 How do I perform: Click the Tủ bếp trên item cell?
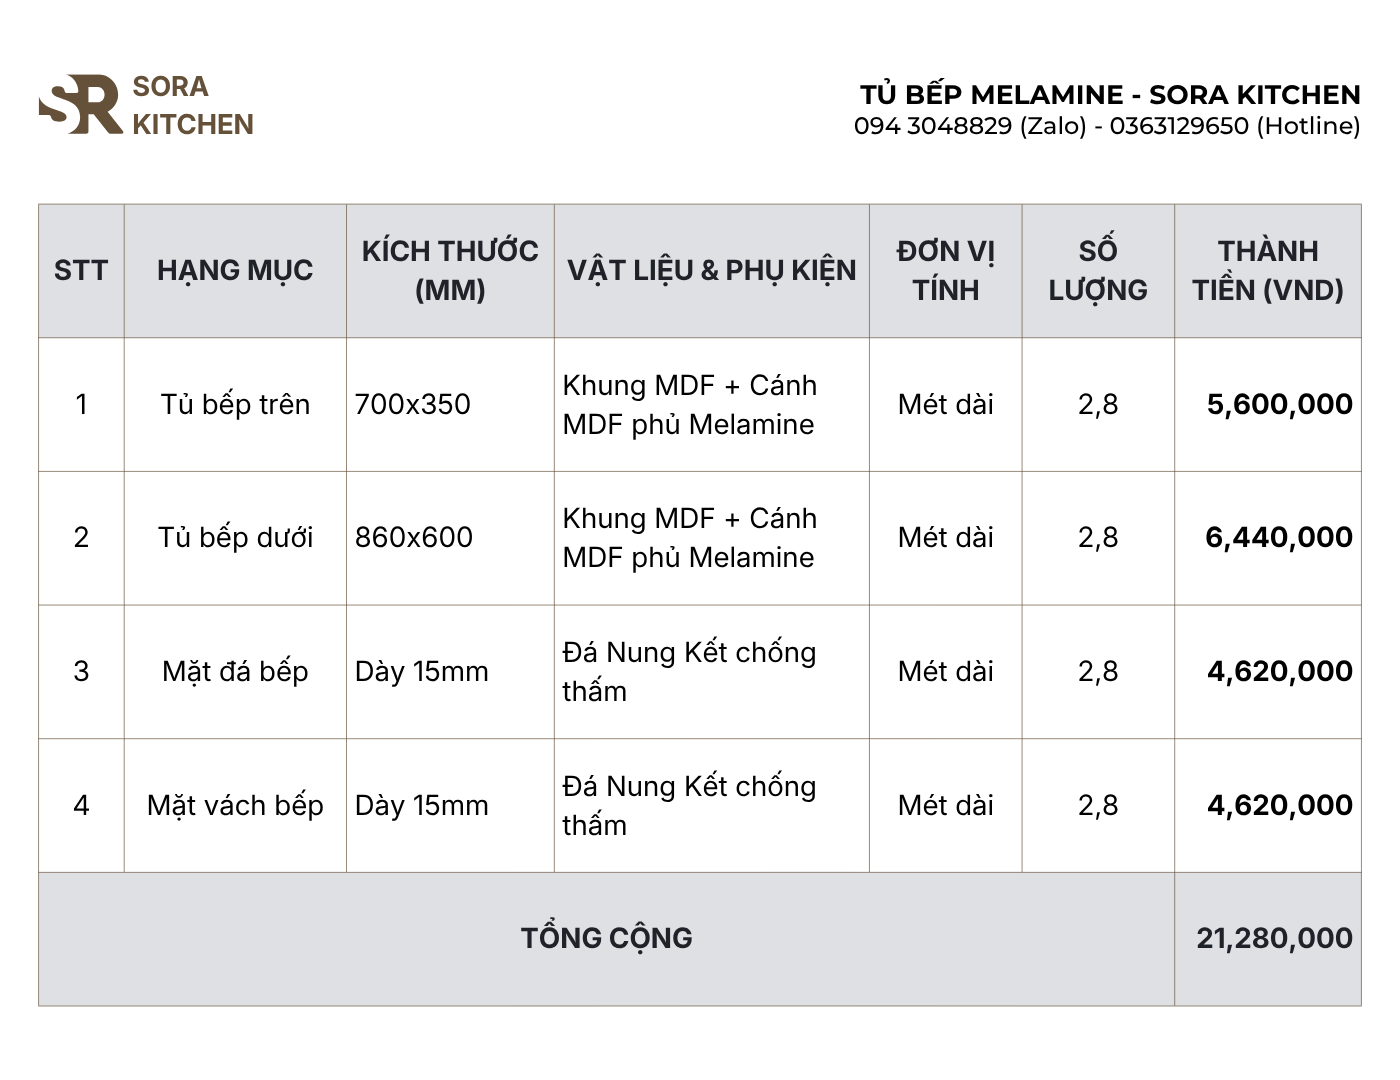pos(235,404)
